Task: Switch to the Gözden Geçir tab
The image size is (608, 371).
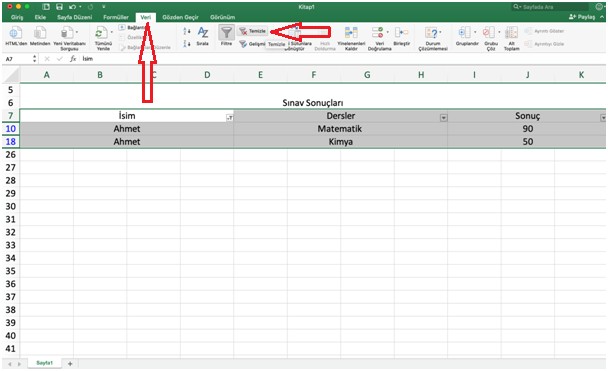Action: point(180,17)
